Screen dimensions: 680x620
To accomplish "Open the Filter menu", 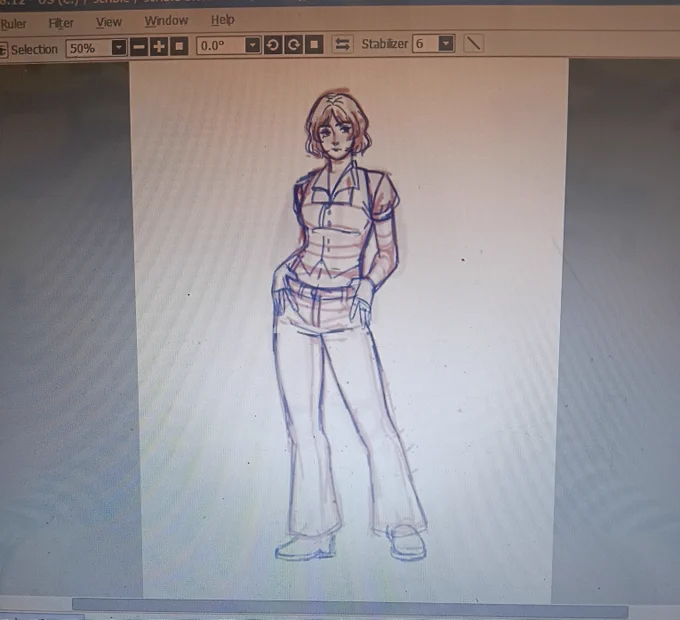I will [61, 23].
